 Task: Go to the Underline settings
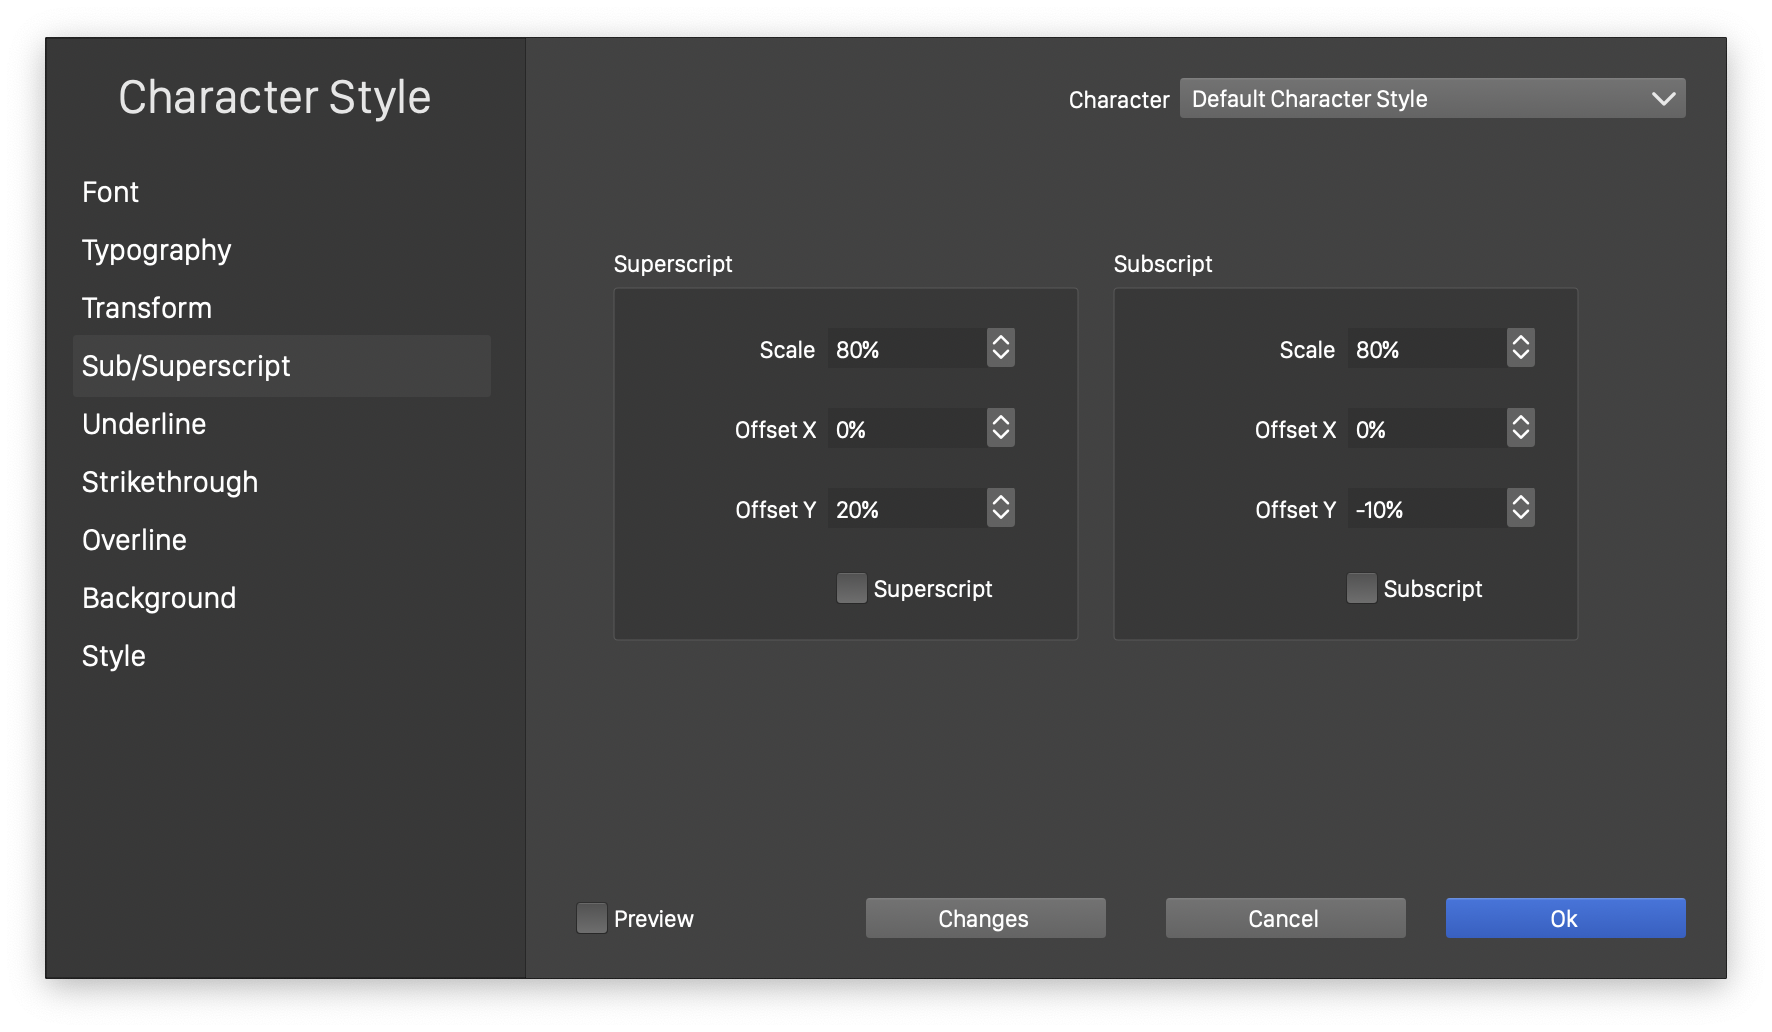click(x=144, y=424)
